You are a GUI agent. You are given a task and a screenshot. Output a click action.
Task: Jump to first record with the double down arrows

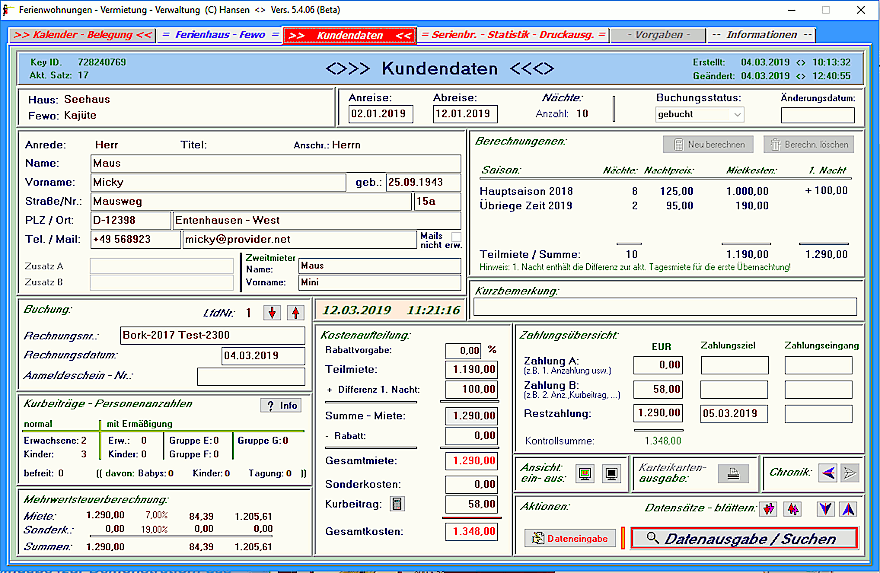(x=768, y=509)
